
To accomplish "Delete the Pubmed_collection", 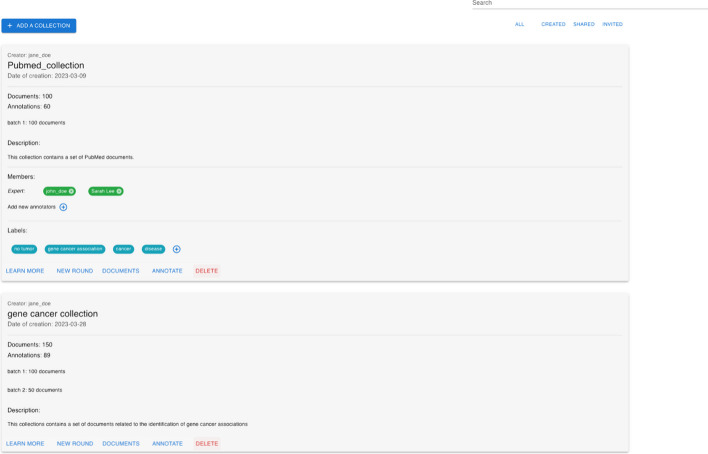I will [x=206, y=270].
